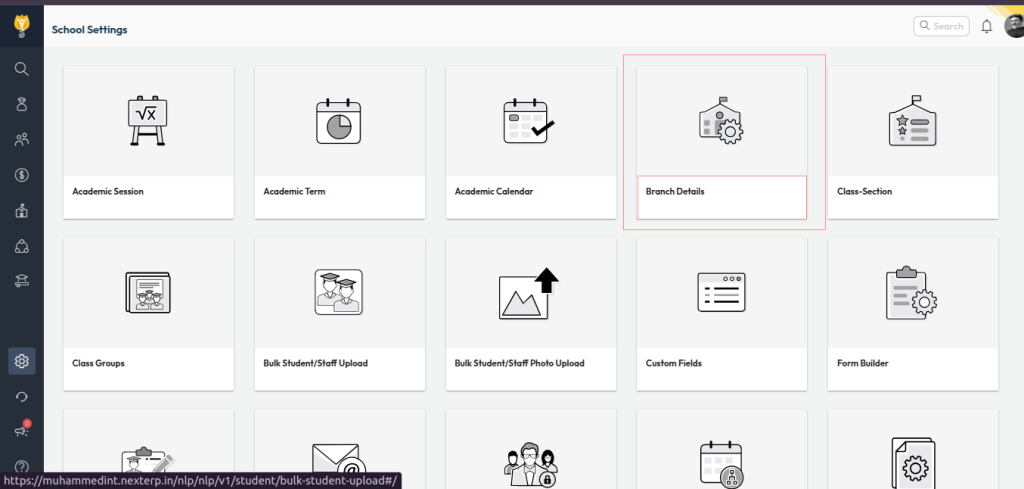Image resolution: width=1024 pixels, height=489 pixels.
Task: Launch the Form Builder
Action: (x=912, y=313)
